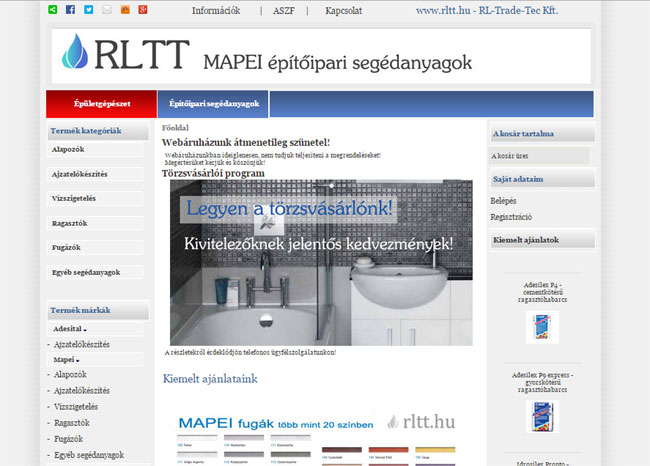Open Fugázók under the Mapei brand
This screenshot has width=650, height=466.
point(68,439)
